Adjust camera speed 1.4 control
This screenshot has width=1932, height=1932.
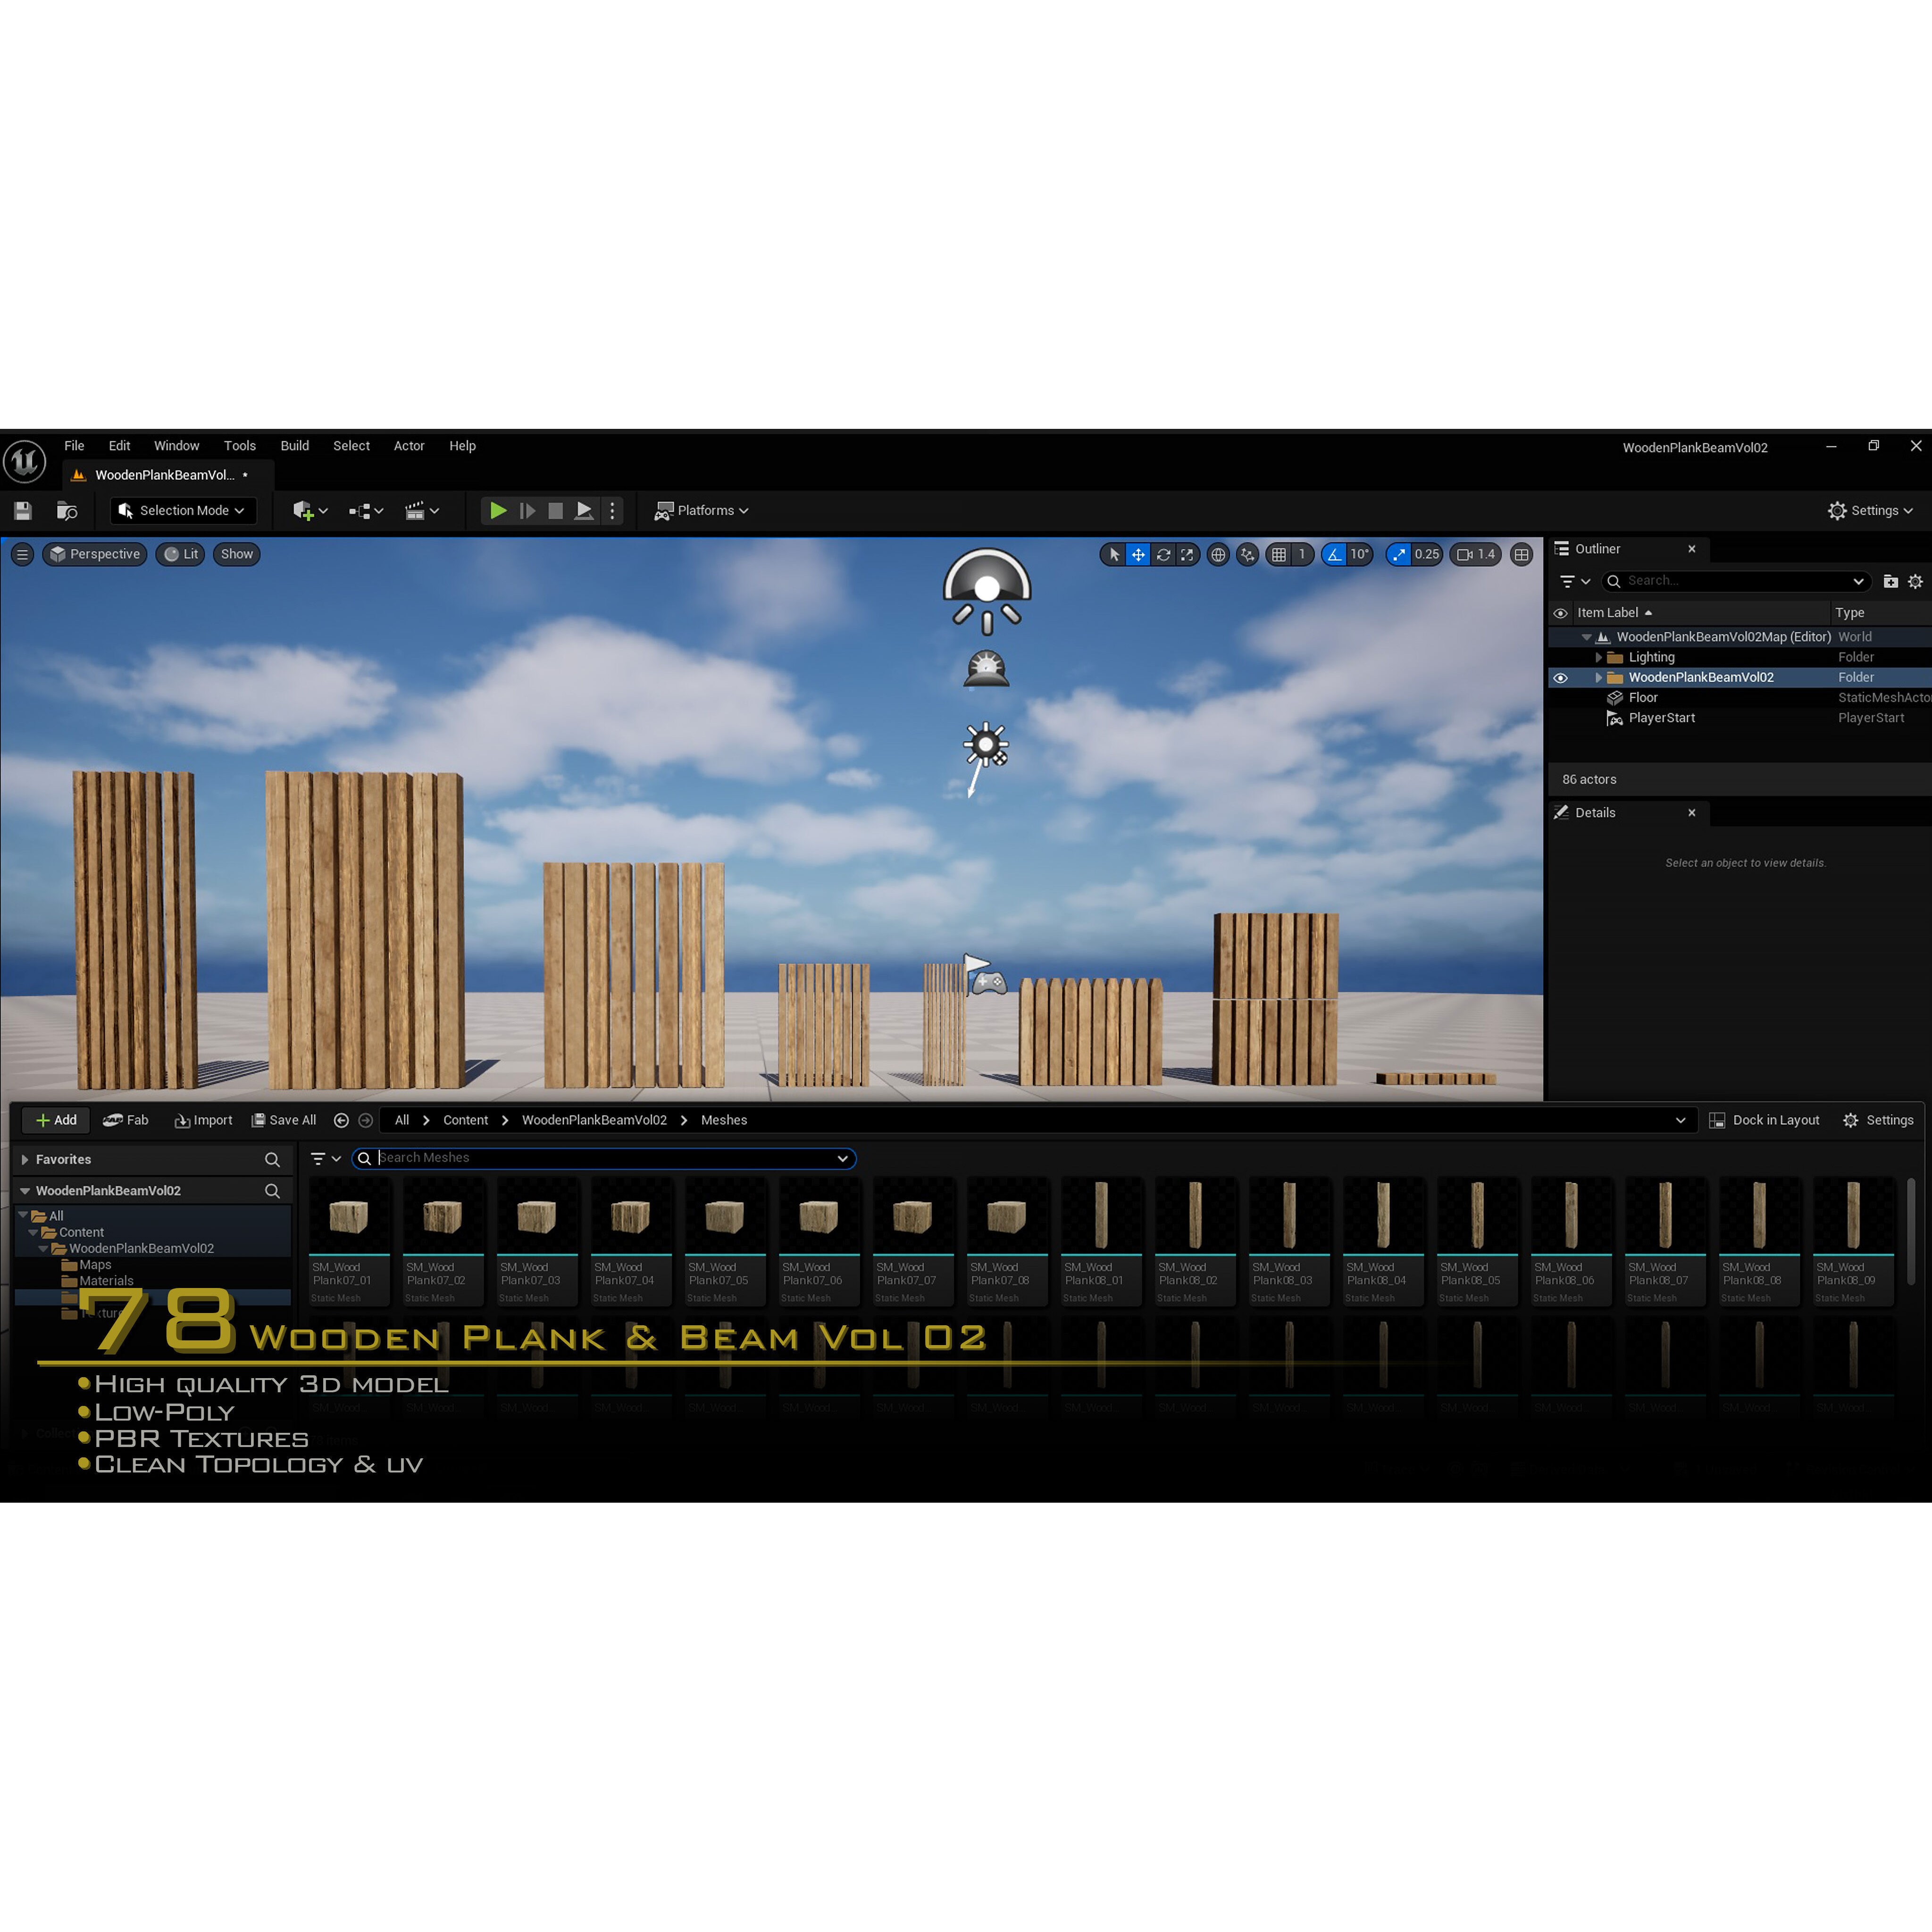click(1476, 554)
